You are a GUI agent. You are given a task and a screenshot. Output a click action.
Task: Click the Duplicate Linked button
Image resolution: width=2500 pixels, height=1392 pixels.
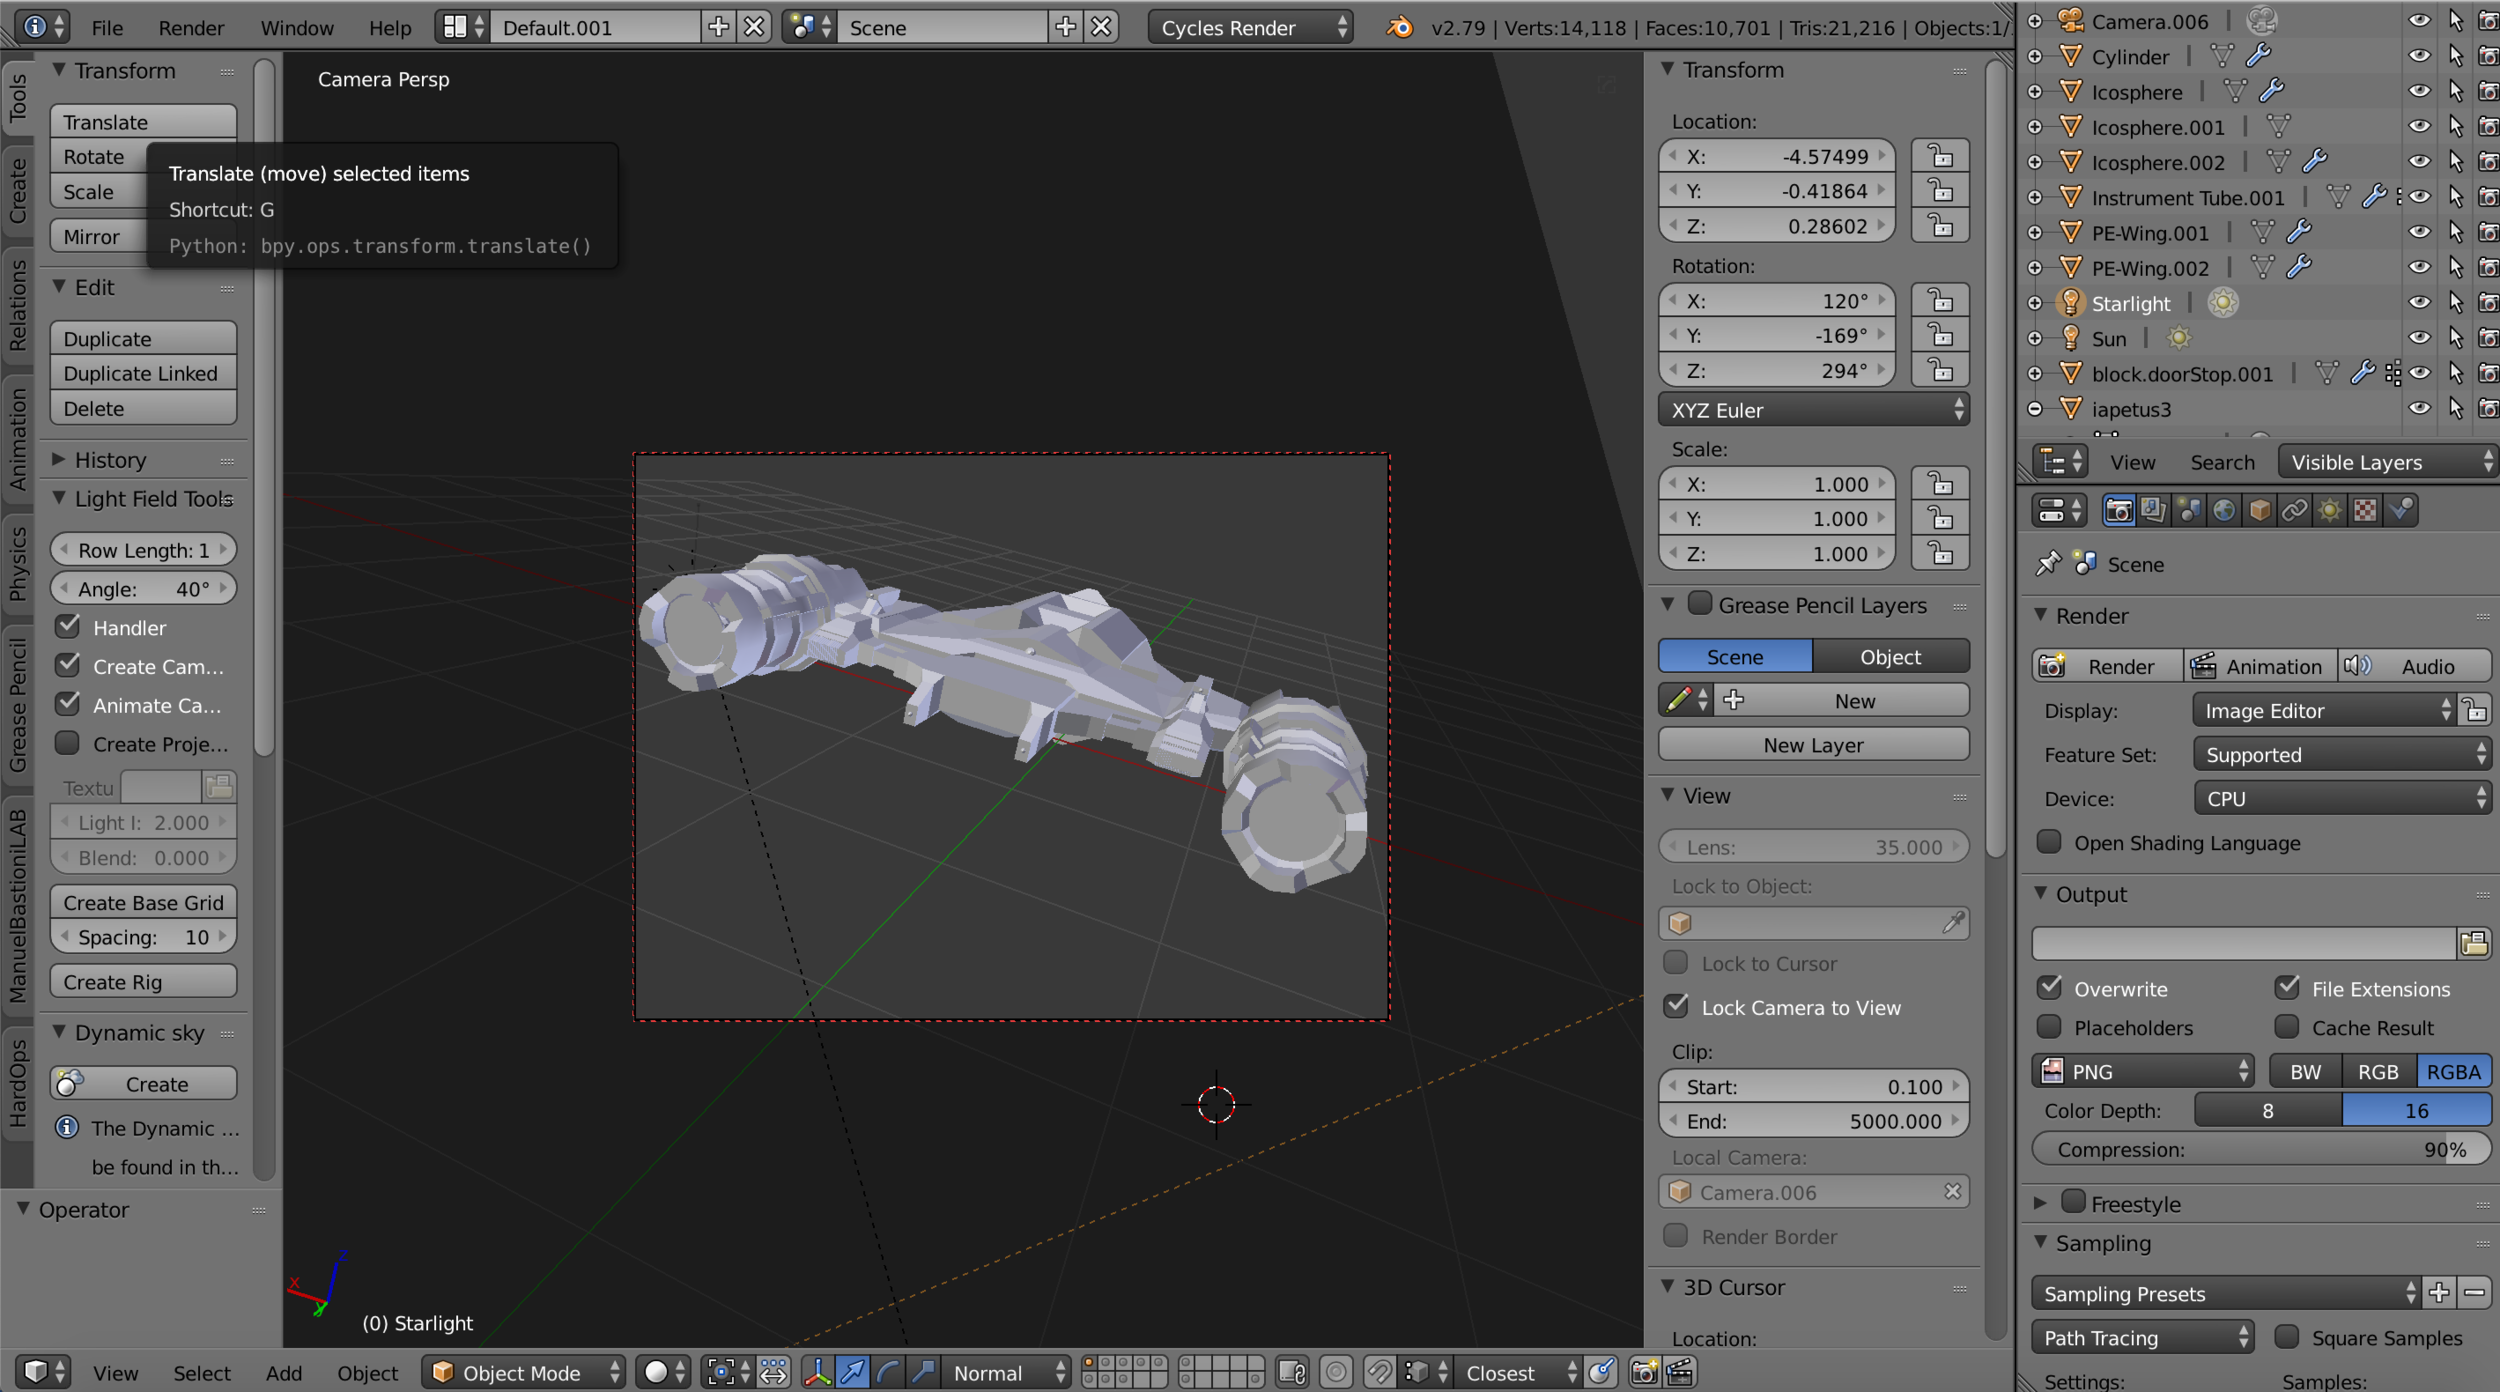coord(143,373)
